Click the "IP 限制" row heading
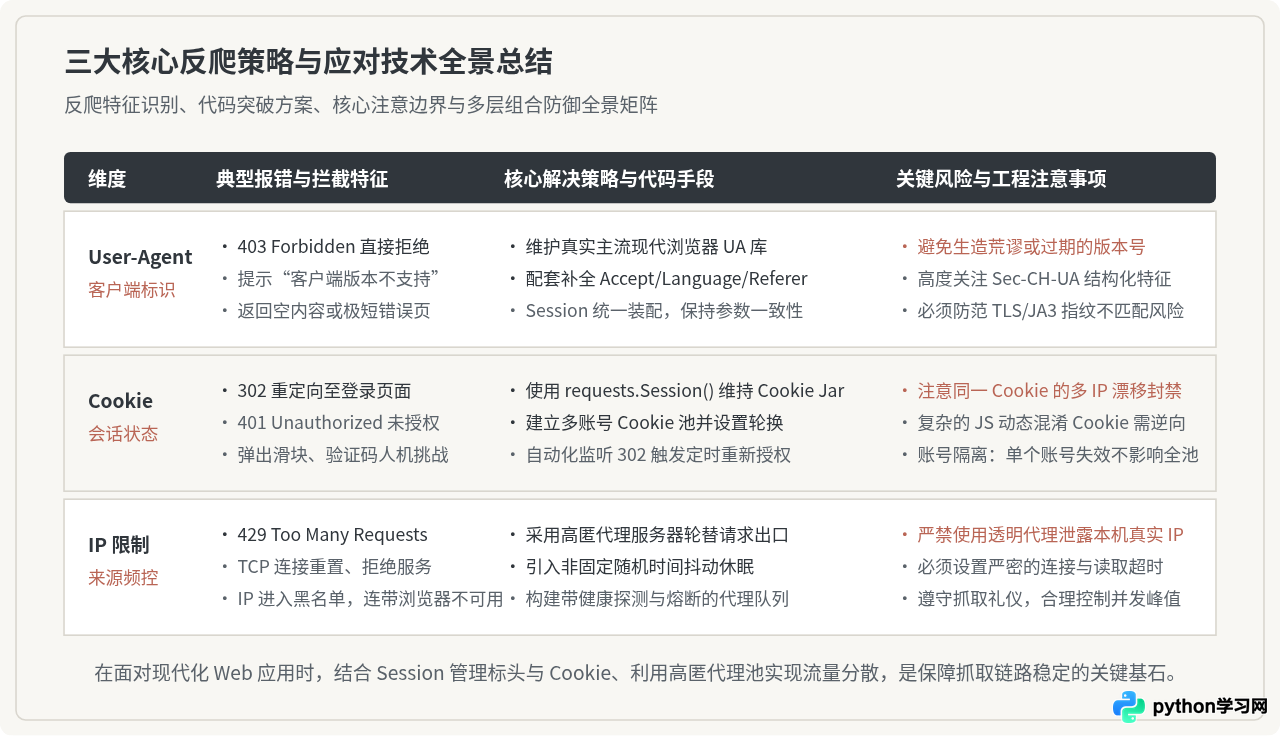Viewport: 1280px width, 736px height. pyautogui.click(x=119, y=545)
